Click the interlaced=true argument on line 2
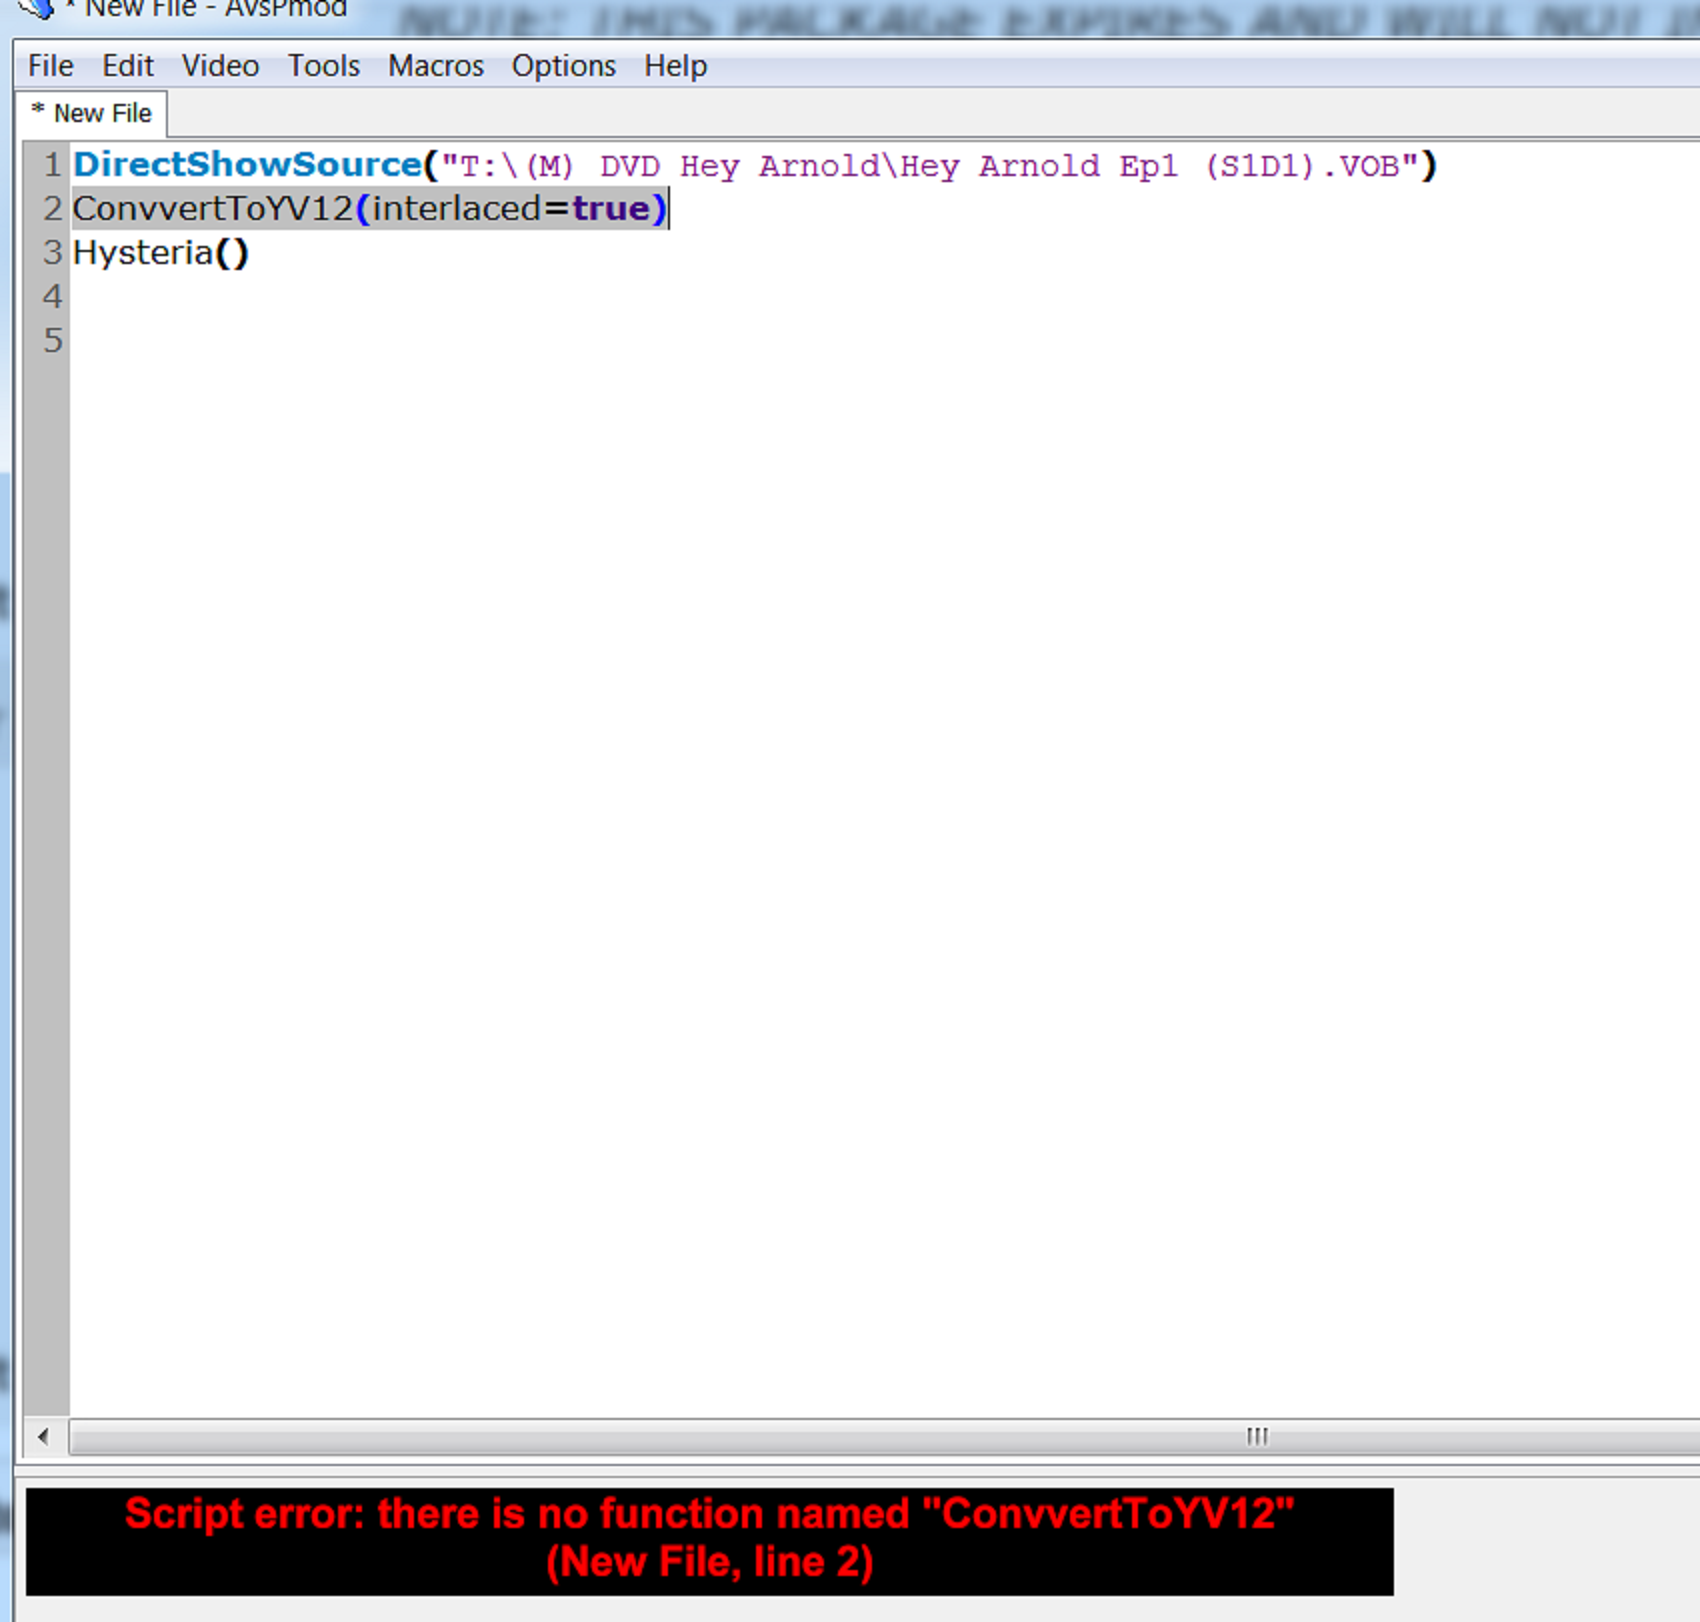This screenshot has width=1700, height=1622. pyautogui.click(x=511, y=208)
